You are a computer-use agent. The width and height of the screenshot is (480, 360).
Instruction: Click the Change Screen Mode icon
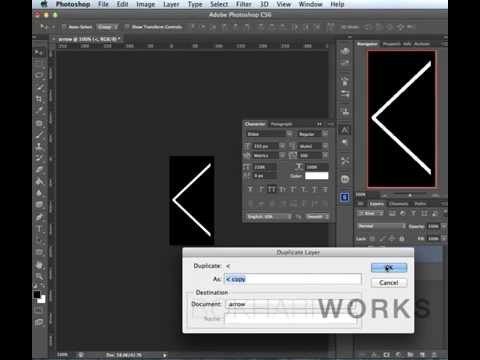pyautogui.click(x=39, y=322)
